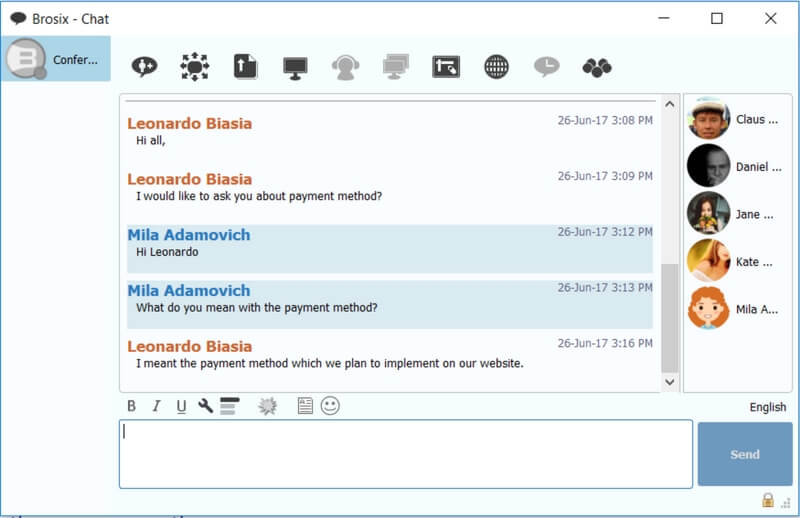Click the English language selector

click(x=767, y=407)
